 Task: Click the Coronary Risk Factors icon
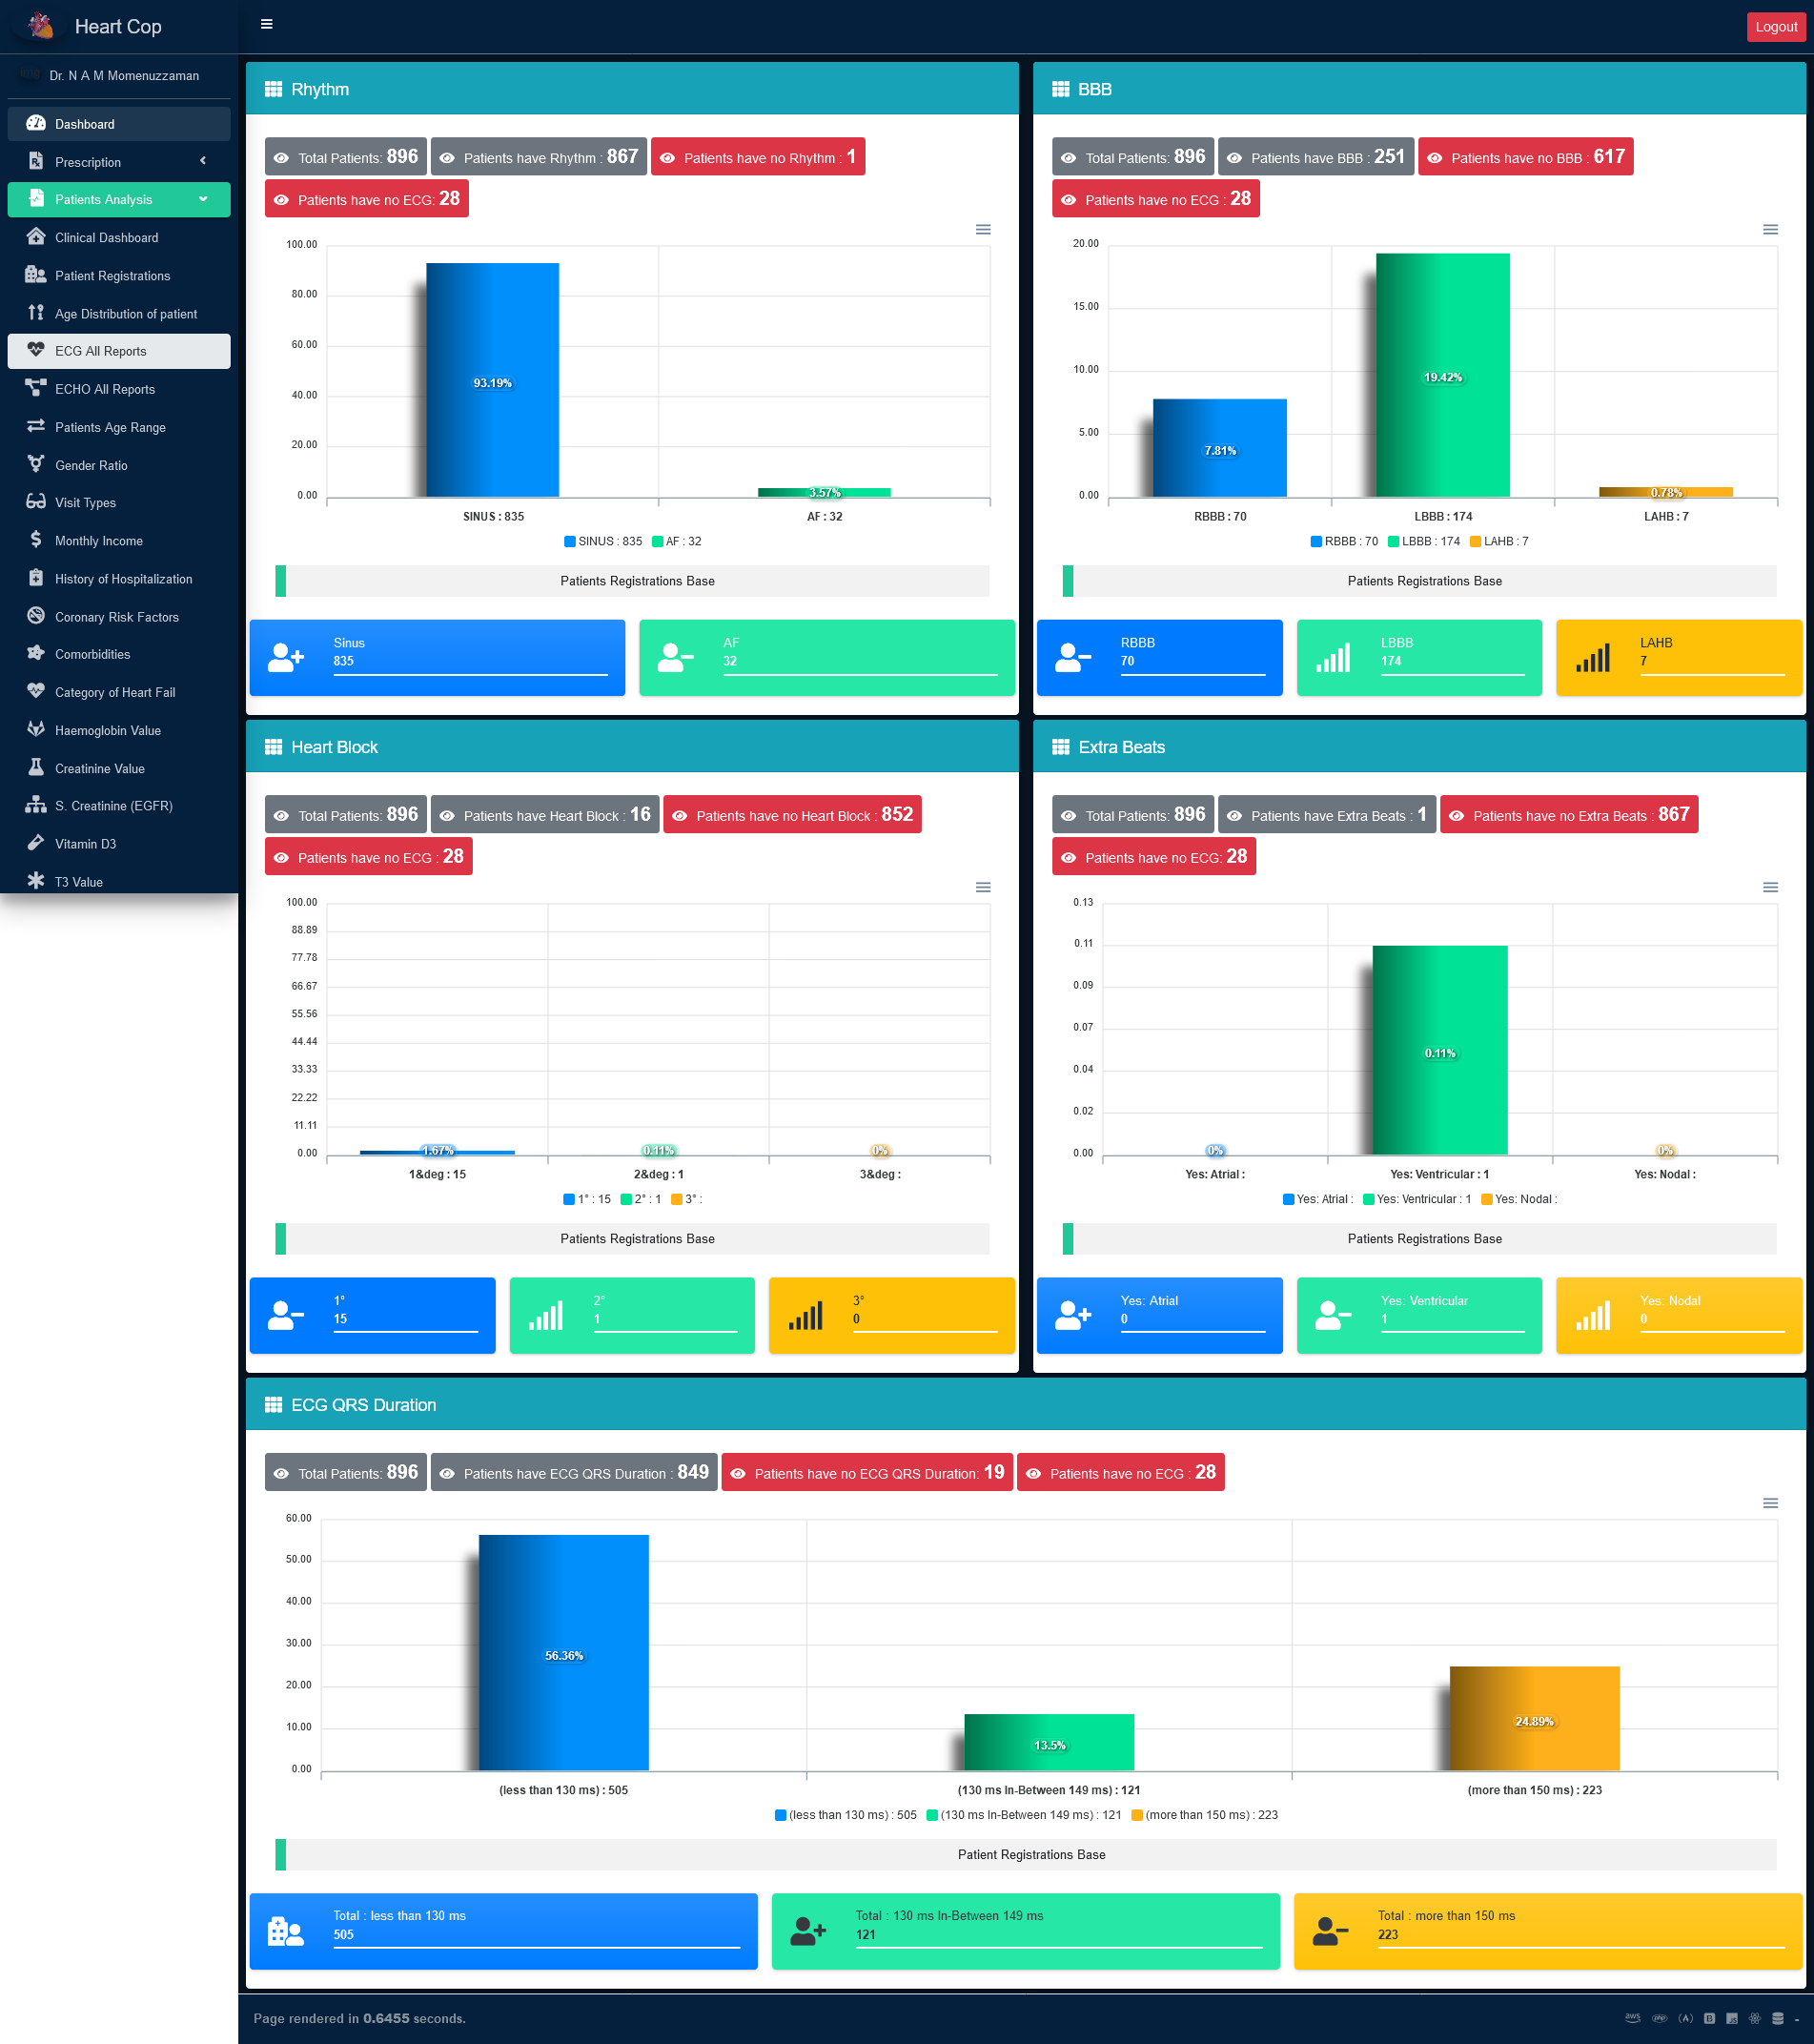tap(36, 616)
